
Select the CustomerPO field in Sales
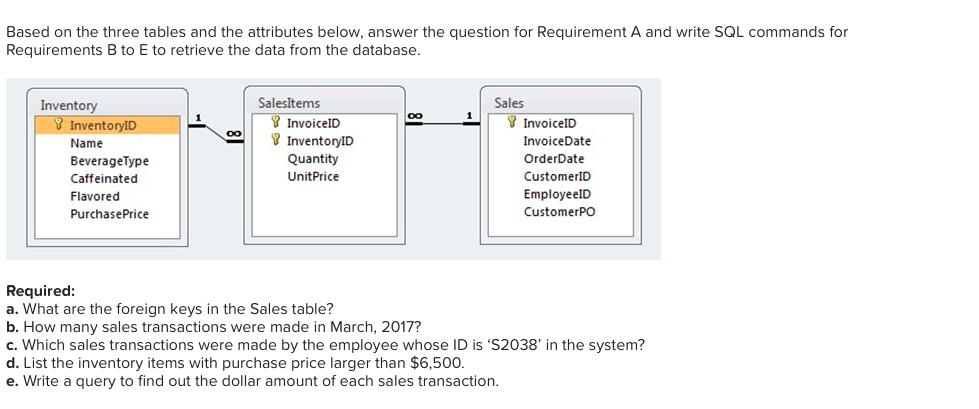tap(559, 212)
